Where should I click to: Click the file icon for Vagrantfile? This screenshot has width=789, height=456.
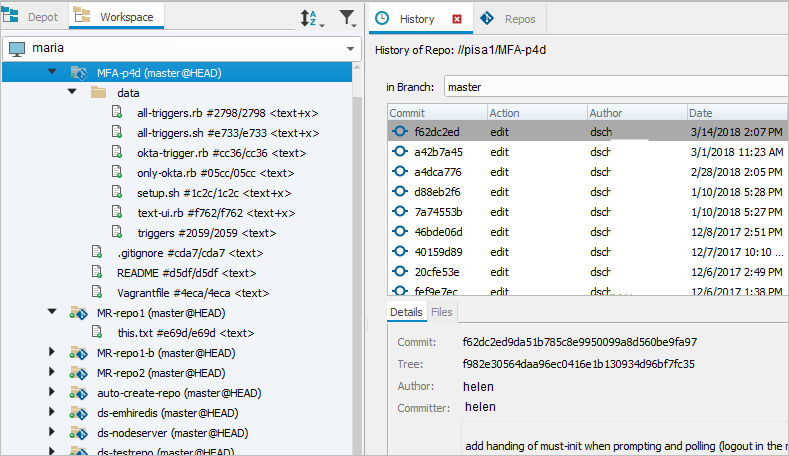[98, 293]
